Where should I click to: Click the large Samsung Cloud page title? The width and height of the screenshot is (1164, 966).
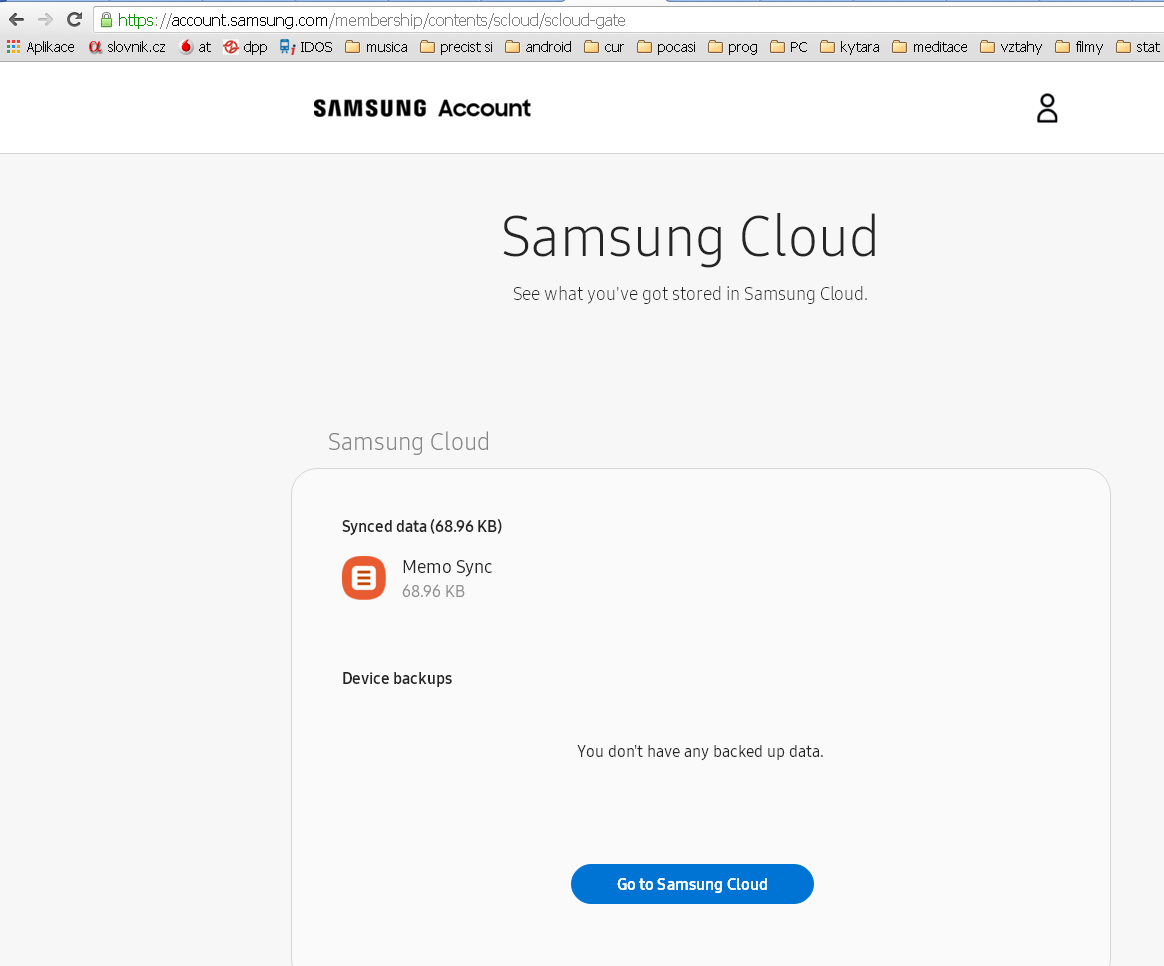coord(690,237)
